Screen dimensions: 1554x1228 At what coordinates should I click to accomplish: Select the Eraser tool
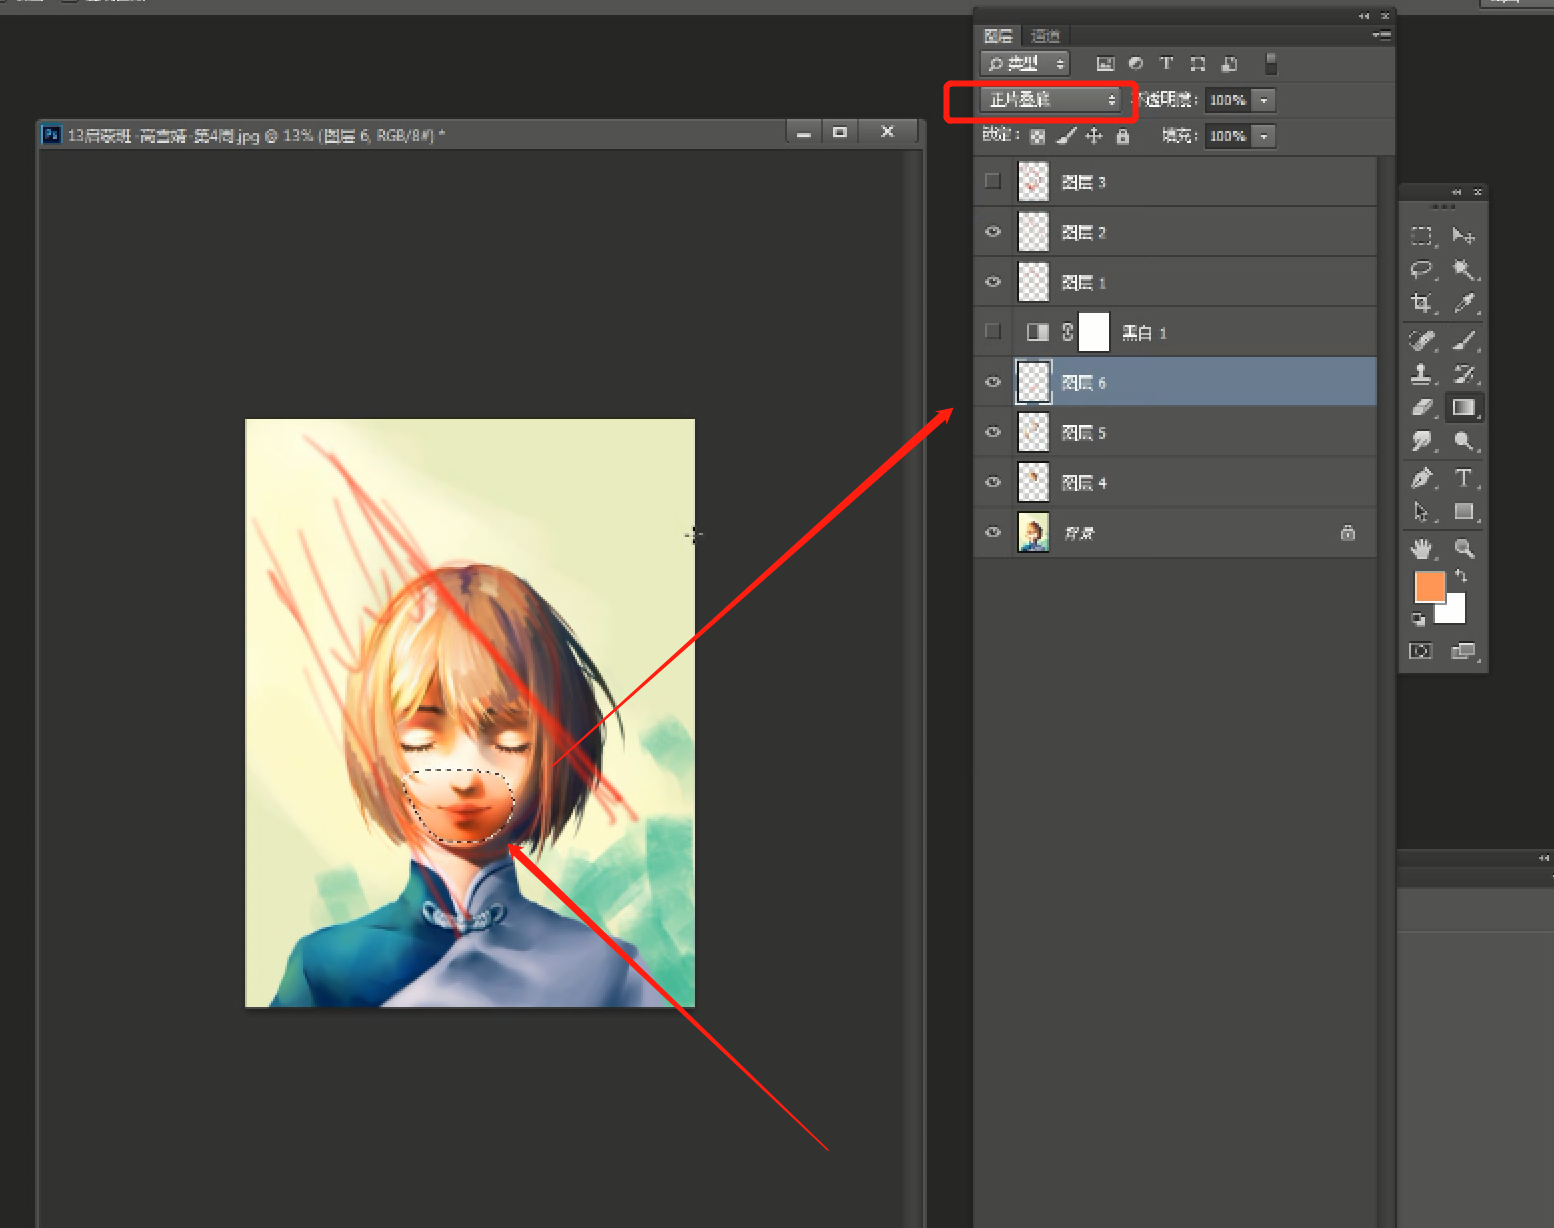point(1421,407)
